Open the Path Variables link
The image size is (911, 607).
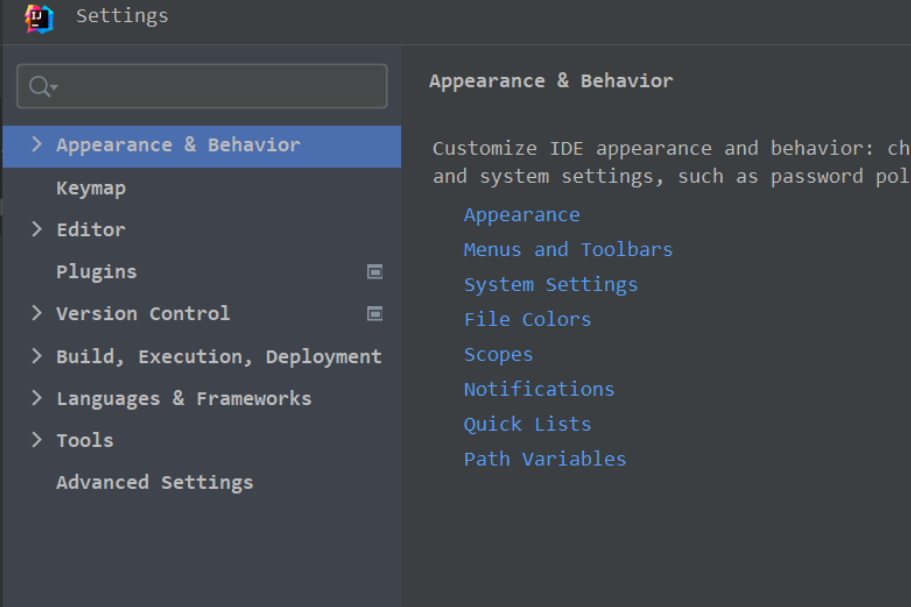[545, 459]
